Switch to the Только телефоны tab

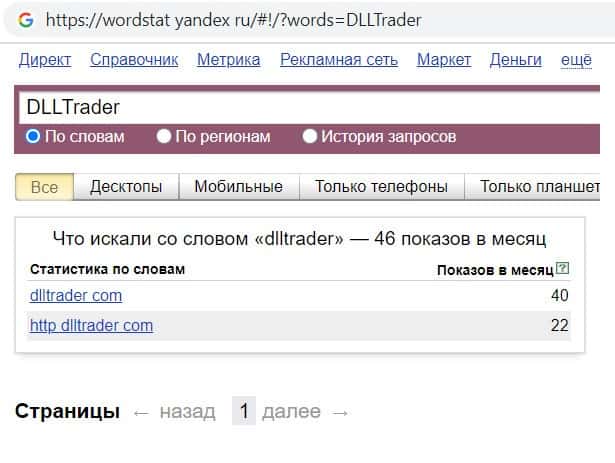pos(381,187)
